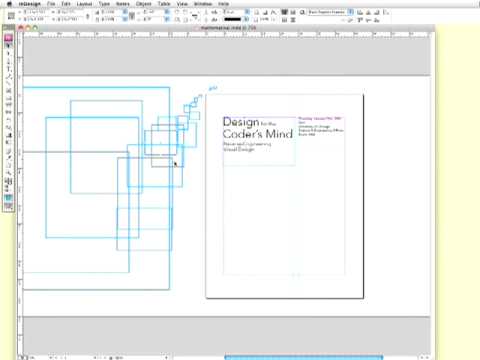Screen dimensions: 480x360
Task: Select the Pencil tool
Action: [9, 77]
